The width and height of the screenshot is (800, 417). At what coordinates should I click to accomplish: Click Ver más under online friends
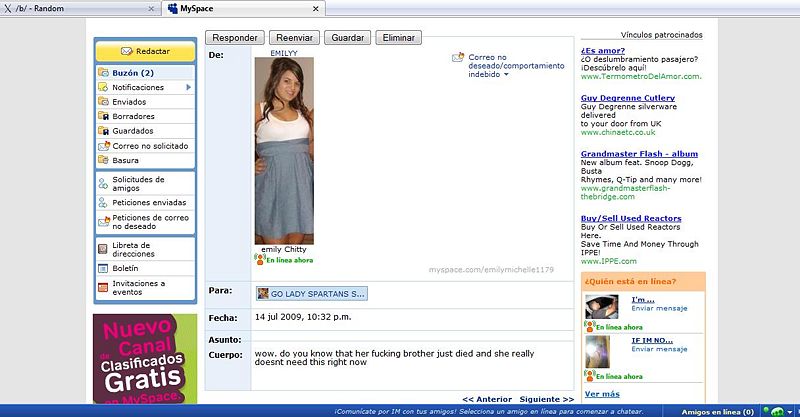602,394
